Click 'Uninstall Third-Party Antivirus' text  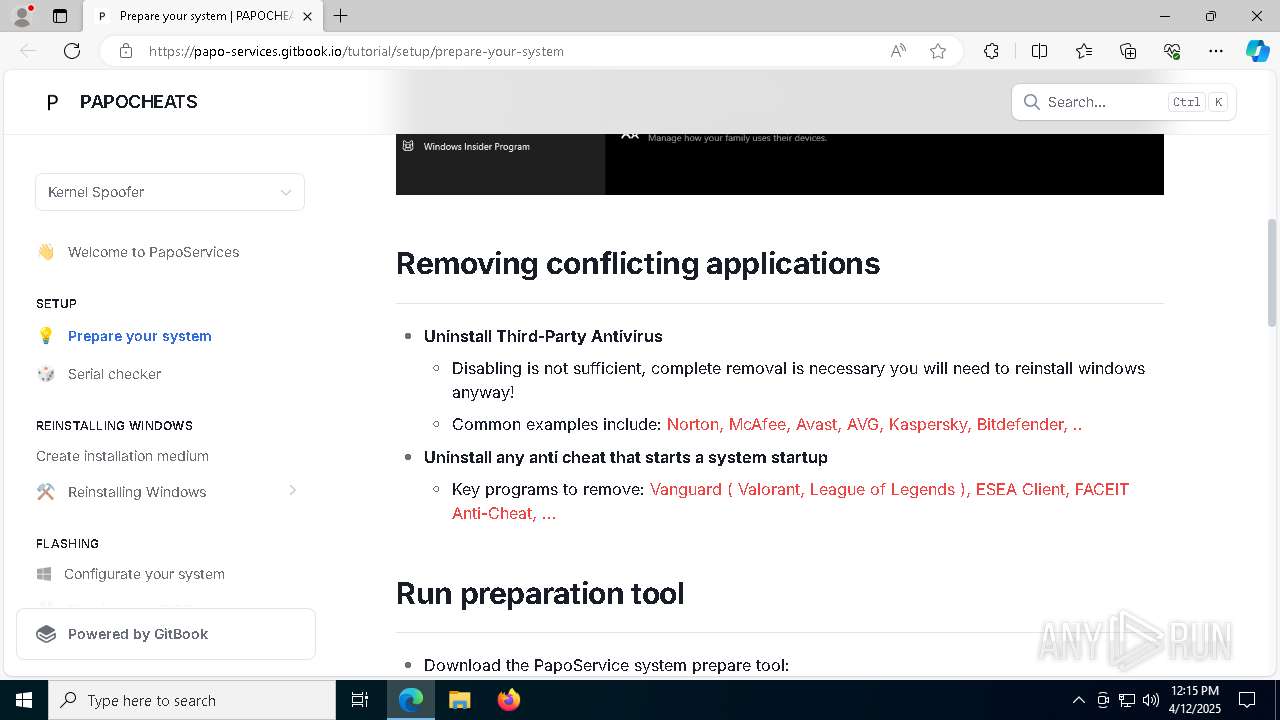(x=543, y=336)
